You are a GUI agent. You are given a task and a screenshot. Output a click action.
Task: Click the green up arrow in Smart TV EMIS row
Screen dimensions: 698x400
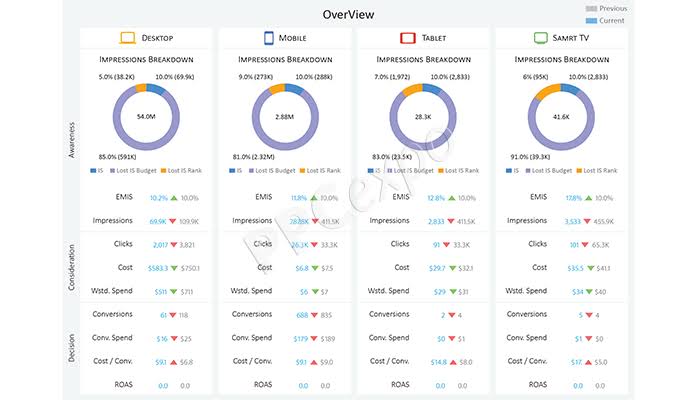coord(589,198)
